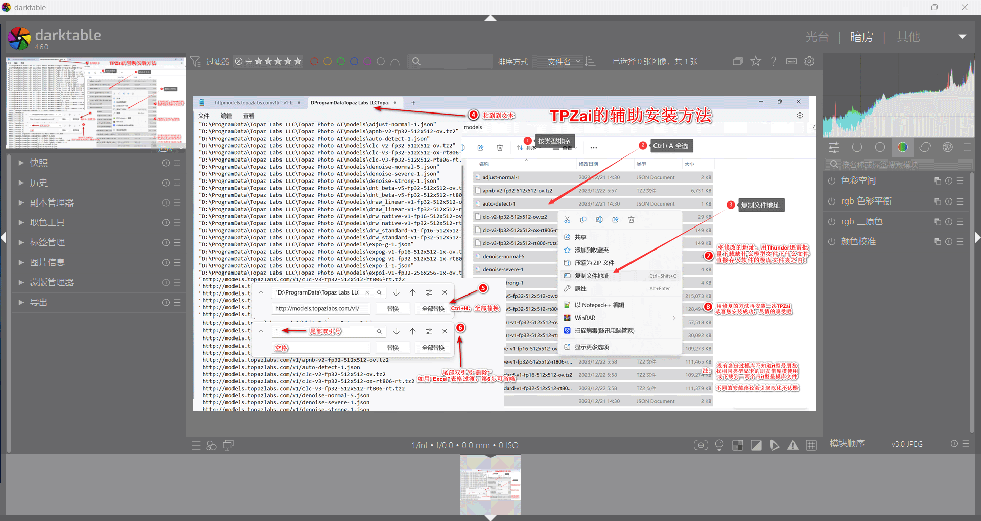Toggle clipping indication half-filled square icon
Image resolution: width=981 pixels, height=521 pixels.
click(756, 445)
